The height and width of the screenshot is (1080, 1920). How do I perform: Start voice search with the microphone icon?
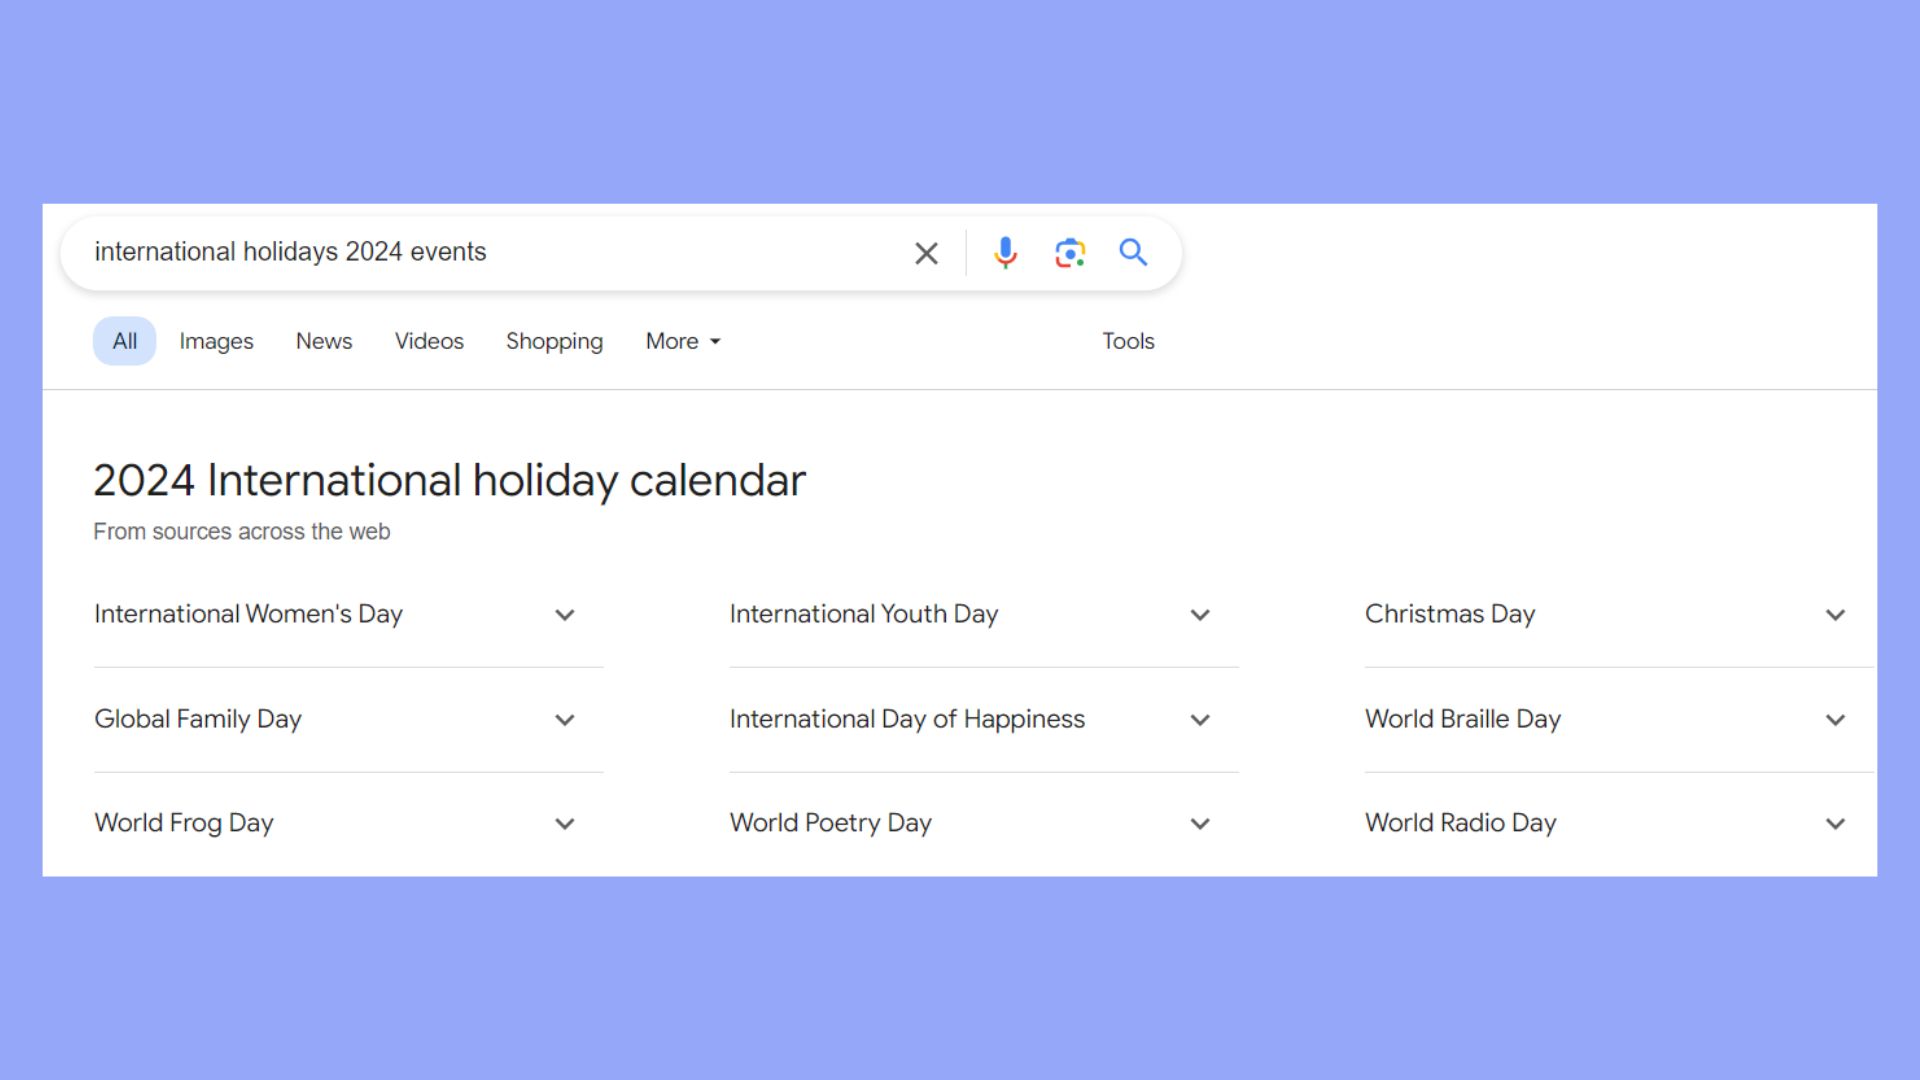pos(1005,253)
